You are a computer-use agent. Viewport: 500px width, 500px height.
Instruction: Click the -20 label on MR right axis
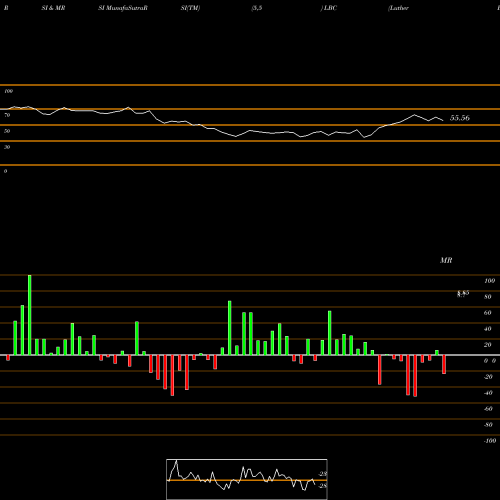[x=488, y=377]
